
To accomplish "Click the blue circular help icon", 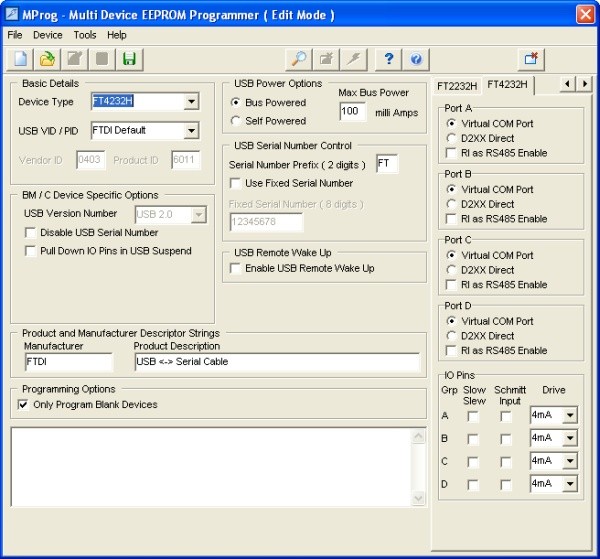I will [416, 59].
